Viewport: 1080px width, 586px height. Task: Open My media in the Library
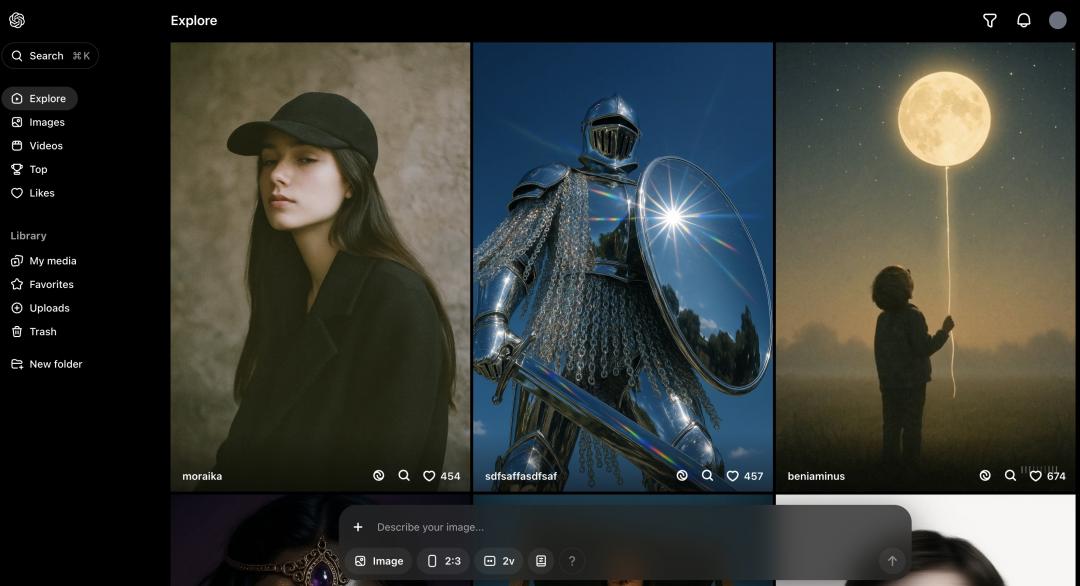click(52, 261)
